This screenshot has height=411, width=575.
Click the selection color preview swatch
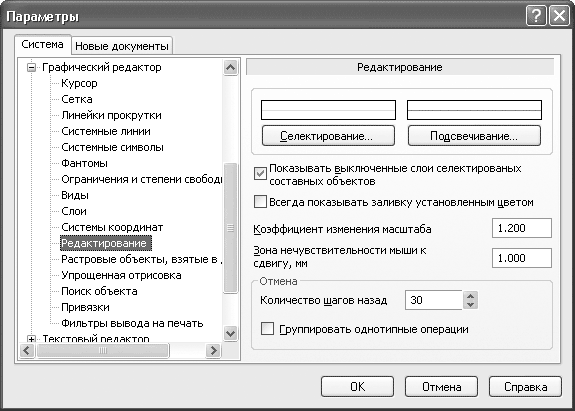pos(328,110)
